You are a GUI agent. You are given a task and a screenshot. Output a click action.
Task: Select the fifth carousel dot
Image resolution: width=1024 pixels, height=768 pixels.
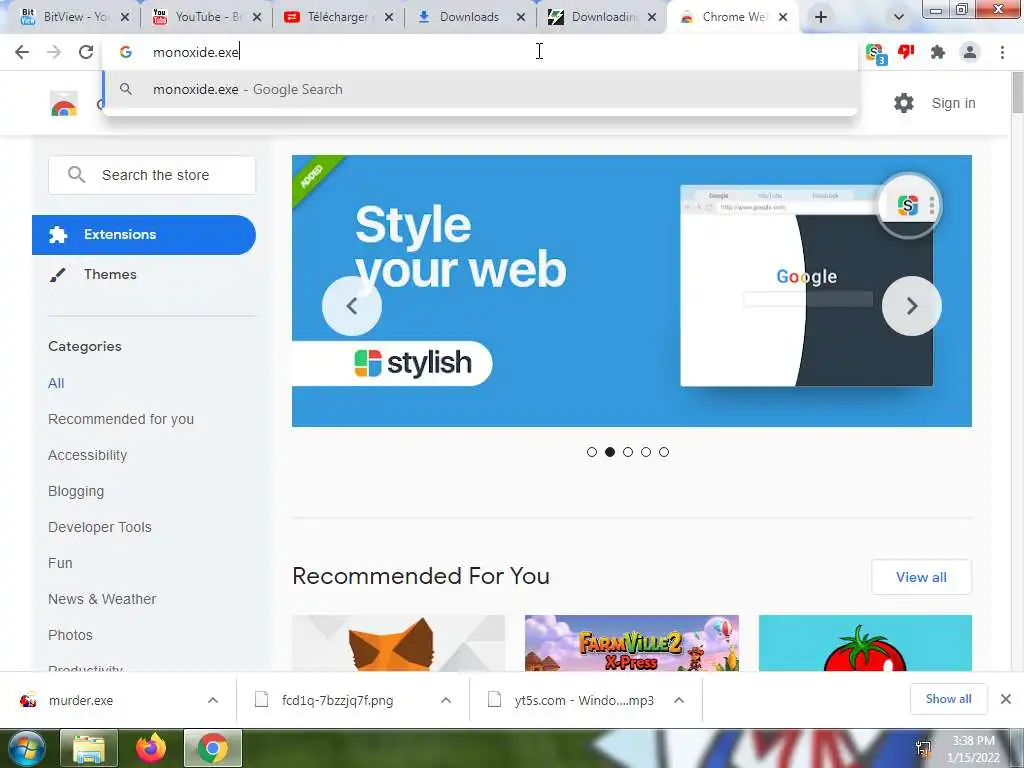tap(664, 452)
